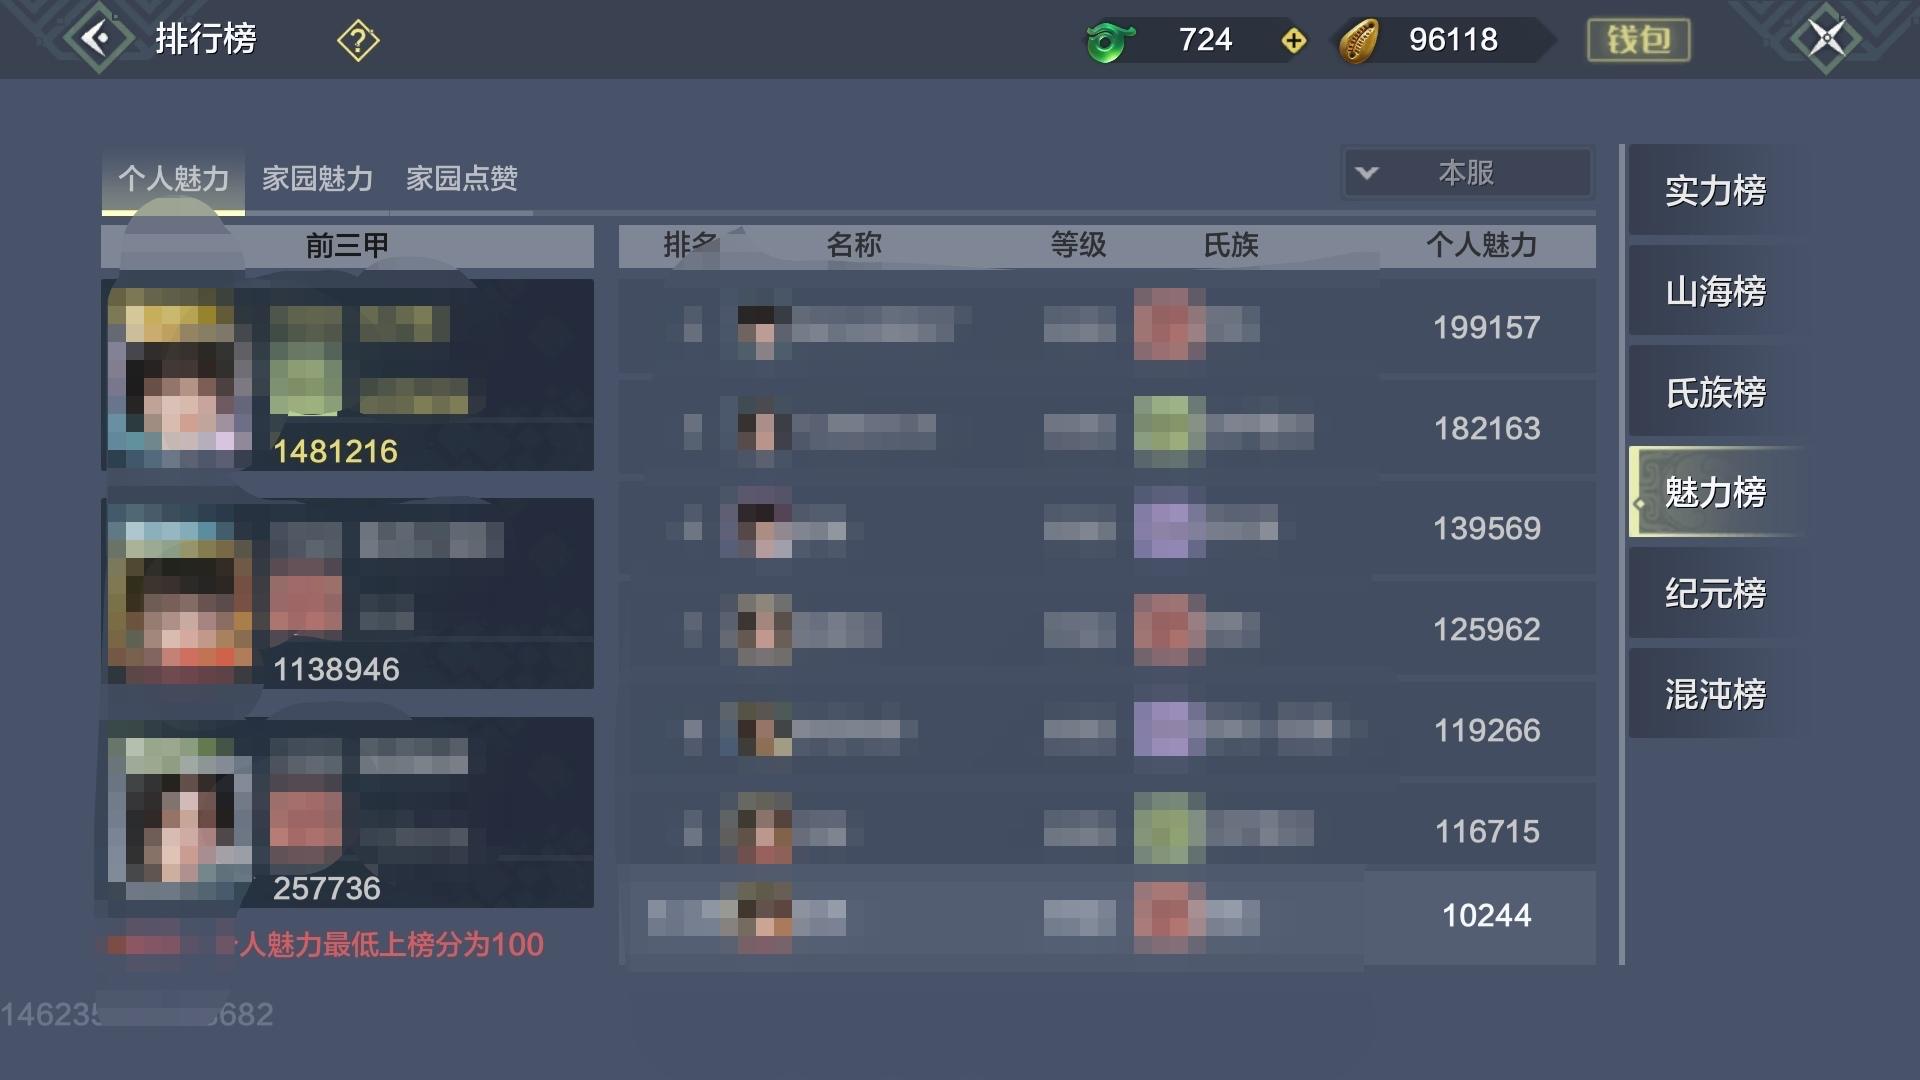The image size is (1920, 1080).
Task: Expand the 本服 server dropdown
Action: pyautogui.click(x=1467, y=173)
